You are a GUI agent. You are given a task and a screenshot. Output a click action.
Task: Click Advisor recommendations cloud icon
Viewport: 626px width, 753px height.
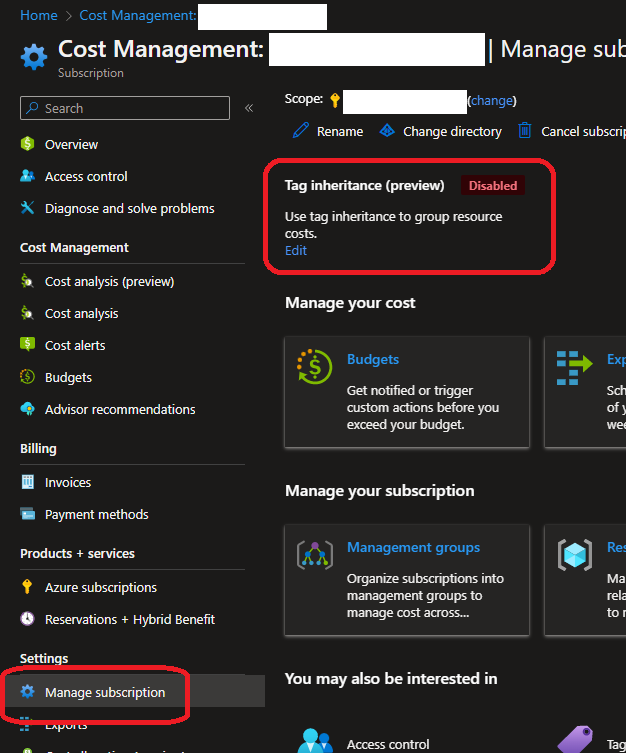click(x=27, y=409)
